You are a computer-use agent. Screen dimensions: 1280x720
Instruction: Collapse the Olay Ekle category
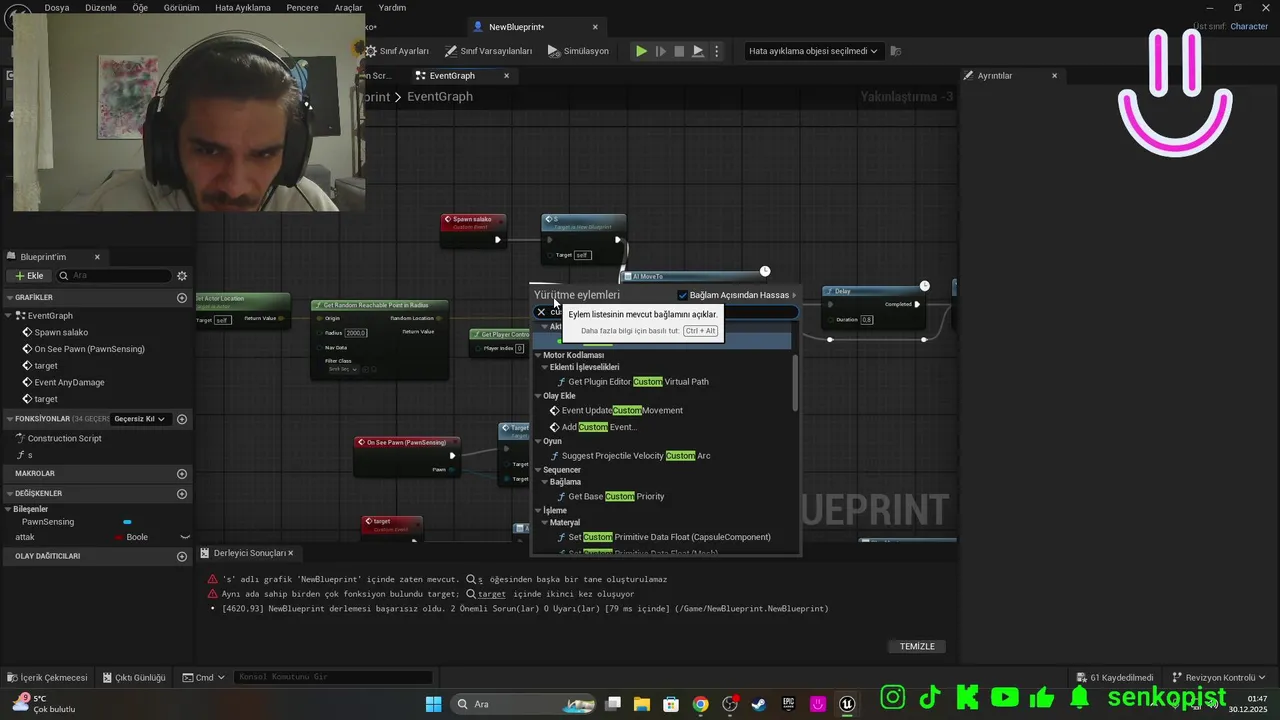538,396
